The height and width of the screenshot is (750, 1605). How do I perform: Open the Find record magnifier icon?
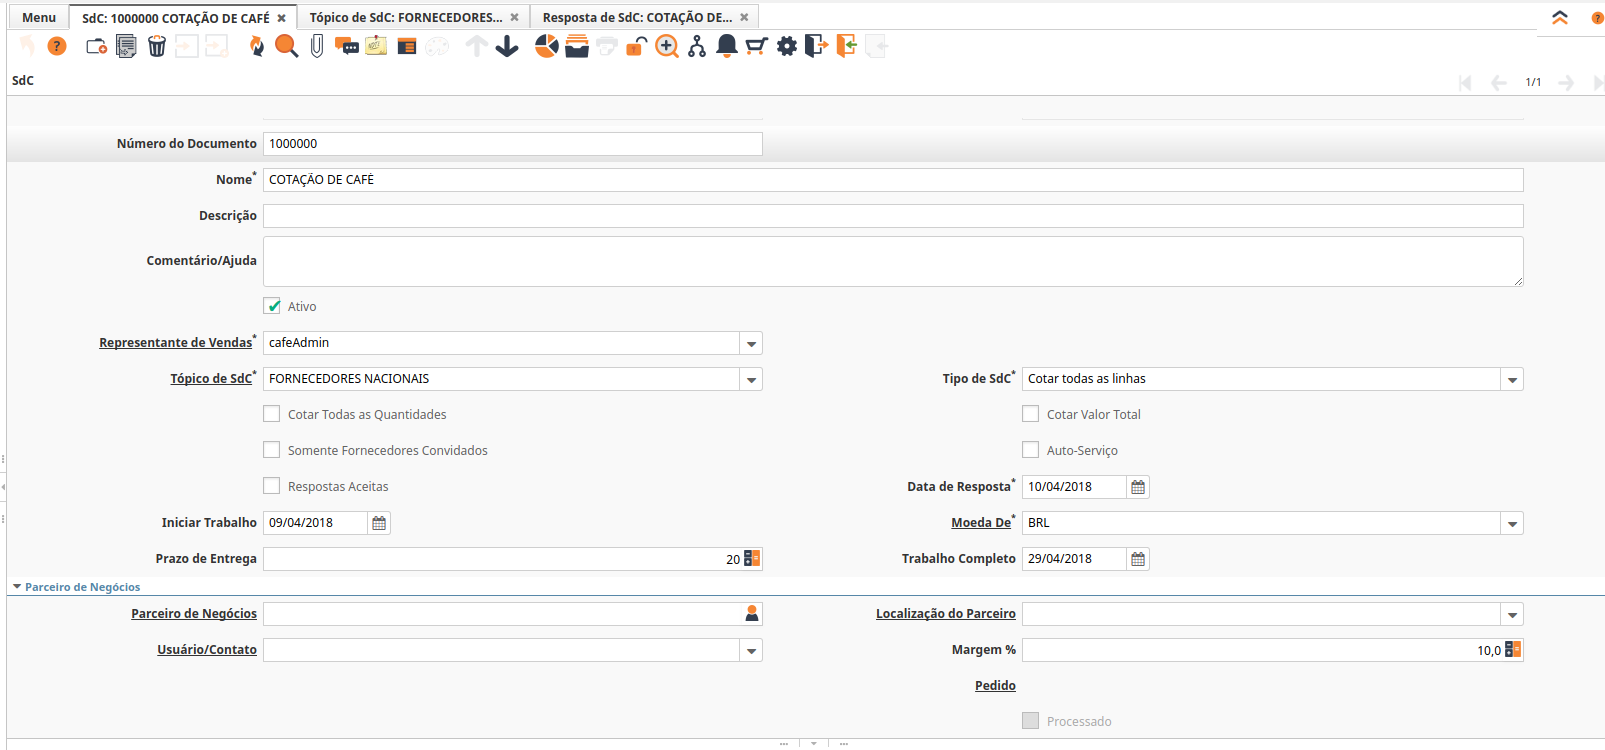(x=286, y=46)
